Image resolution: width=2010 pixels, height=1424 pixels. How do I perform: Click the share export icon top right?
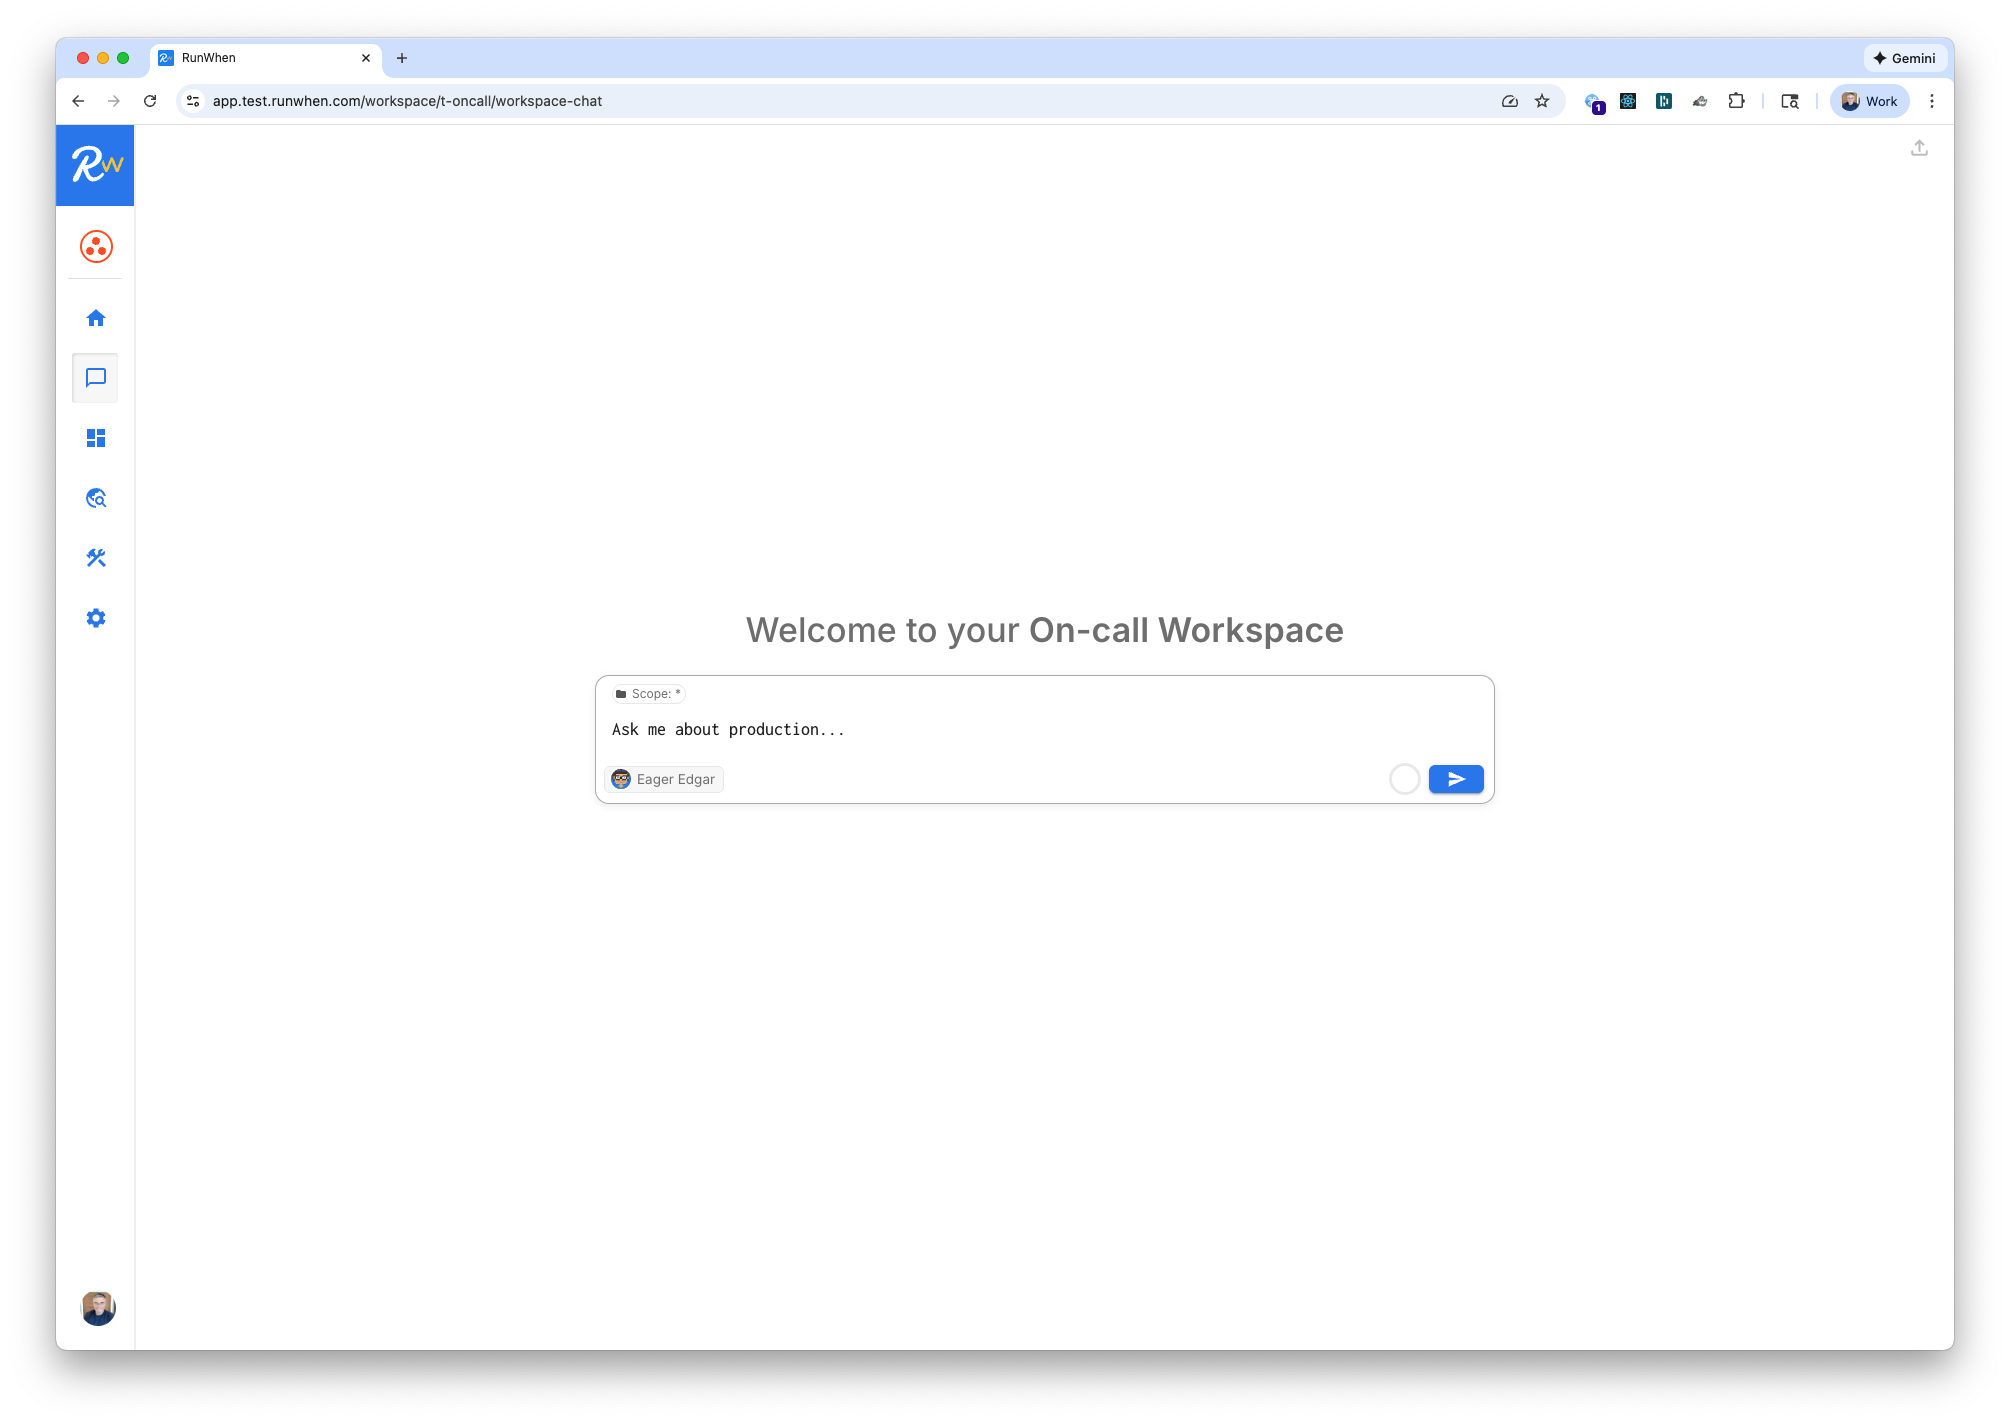(x=1919, y=148)
